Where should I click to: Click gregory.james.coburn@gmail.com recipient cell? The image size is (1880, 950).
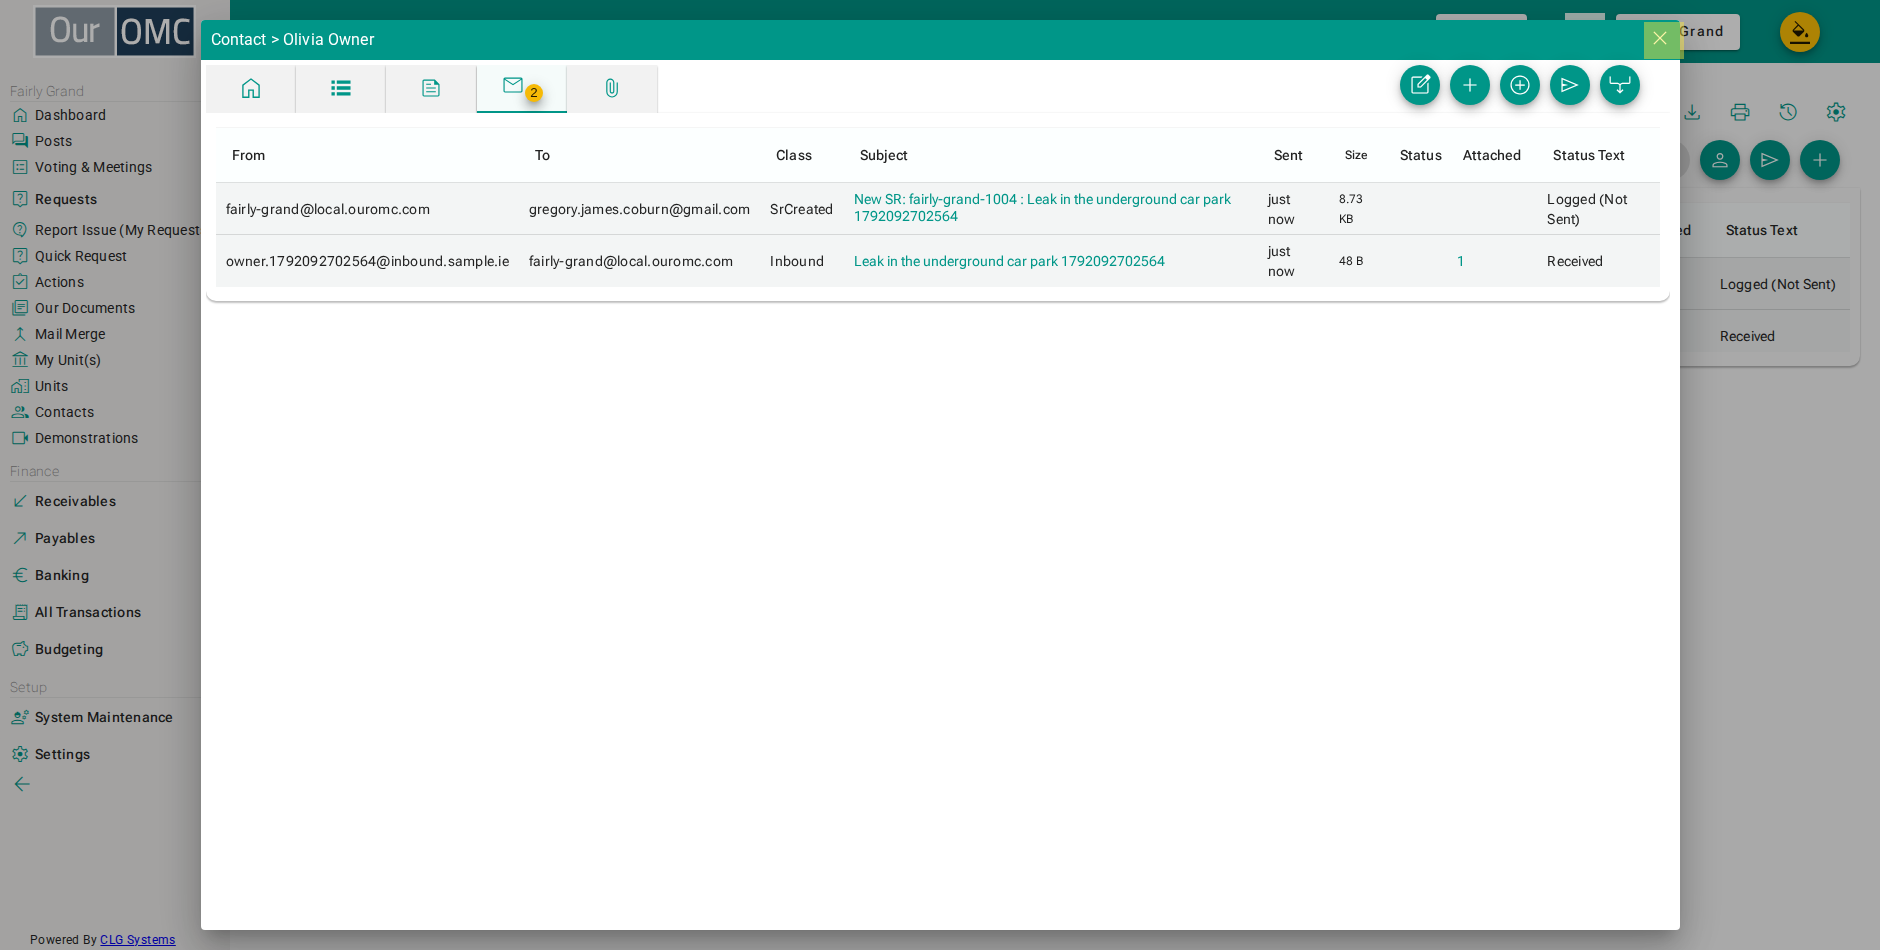(x=639, y=209)
